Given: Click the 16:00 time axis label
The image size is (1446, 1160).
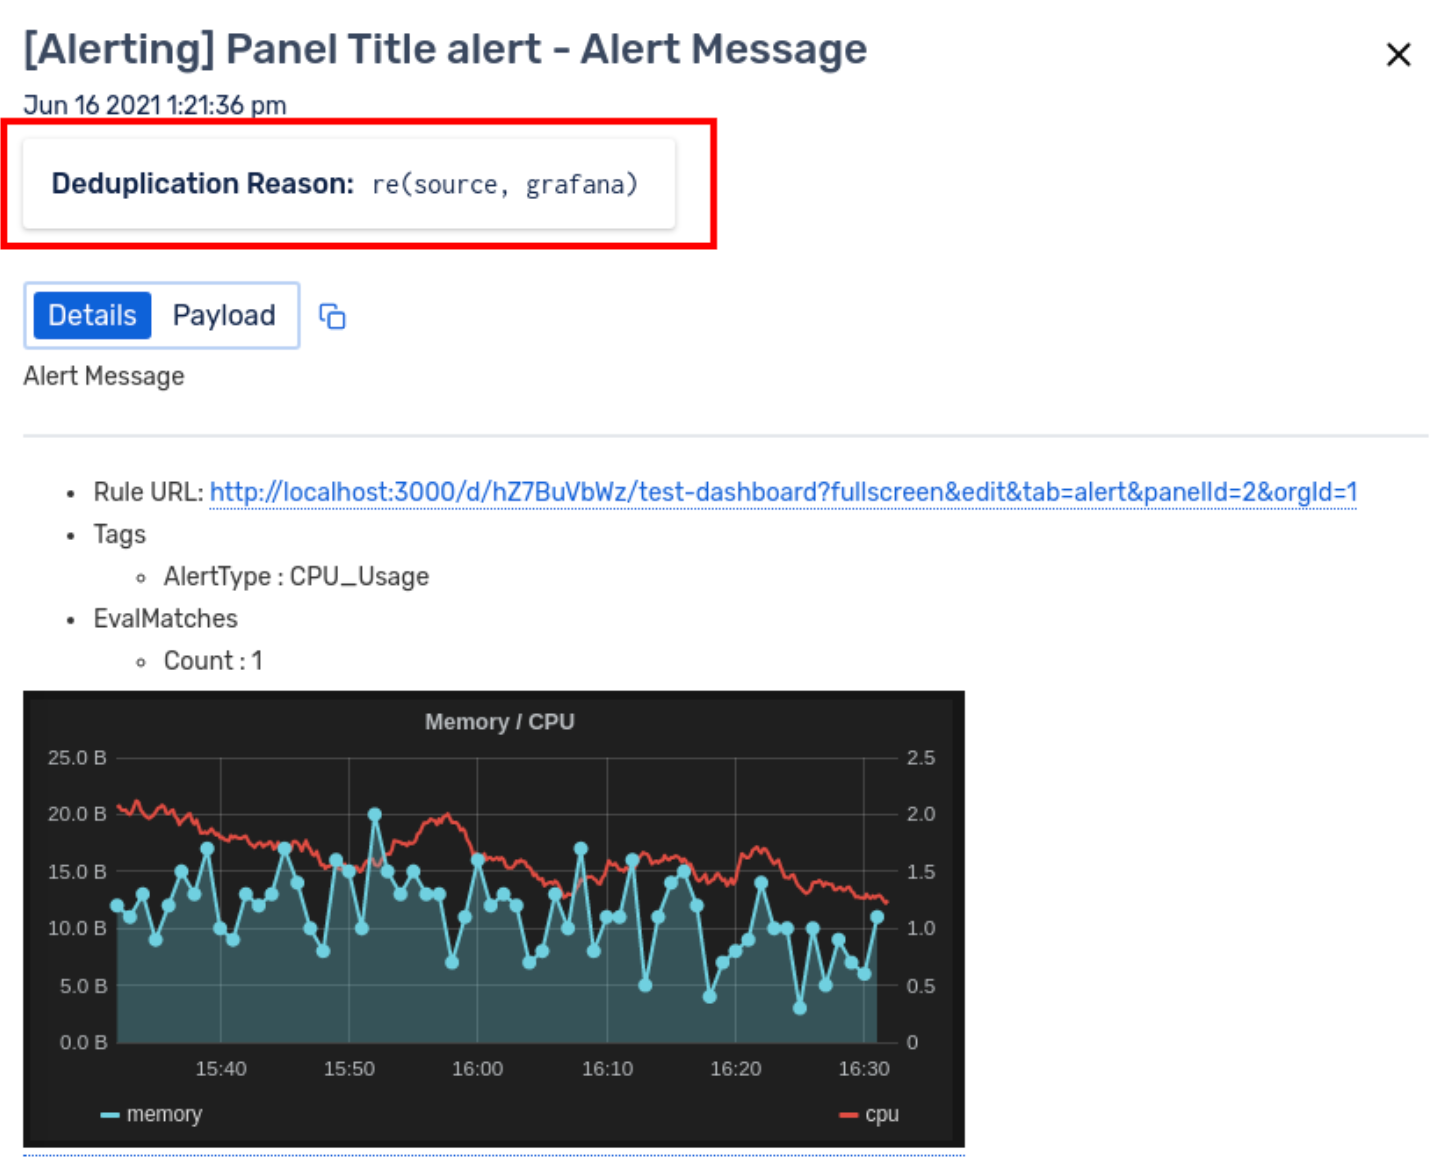Looking at the screenshot, I should (x=477, y=1068).
